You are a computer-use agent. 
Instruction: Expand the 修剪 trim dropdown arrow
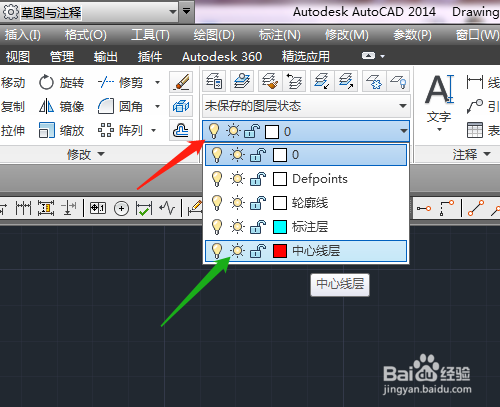[x=157, y=82]
